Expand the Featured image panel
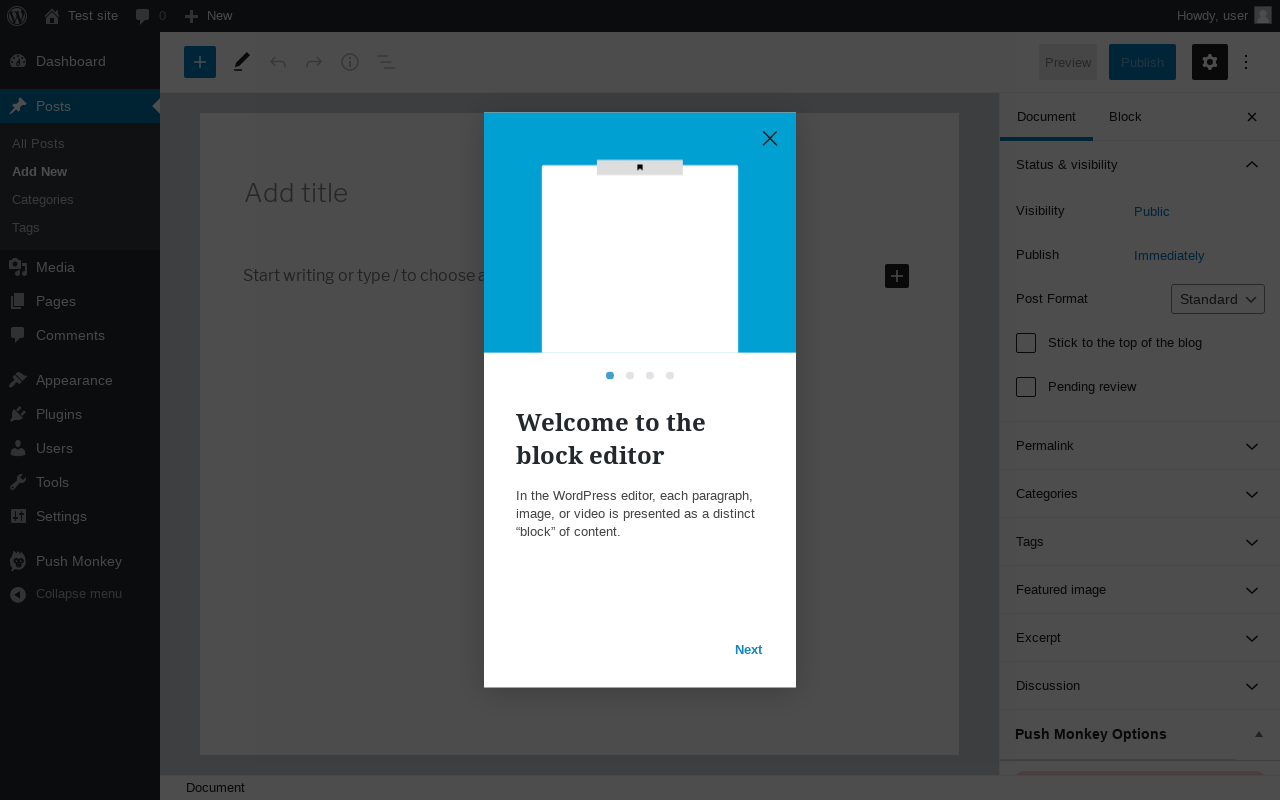Image resolution: width=1280 pixels, height=800 pixels. click(1140, 590)
